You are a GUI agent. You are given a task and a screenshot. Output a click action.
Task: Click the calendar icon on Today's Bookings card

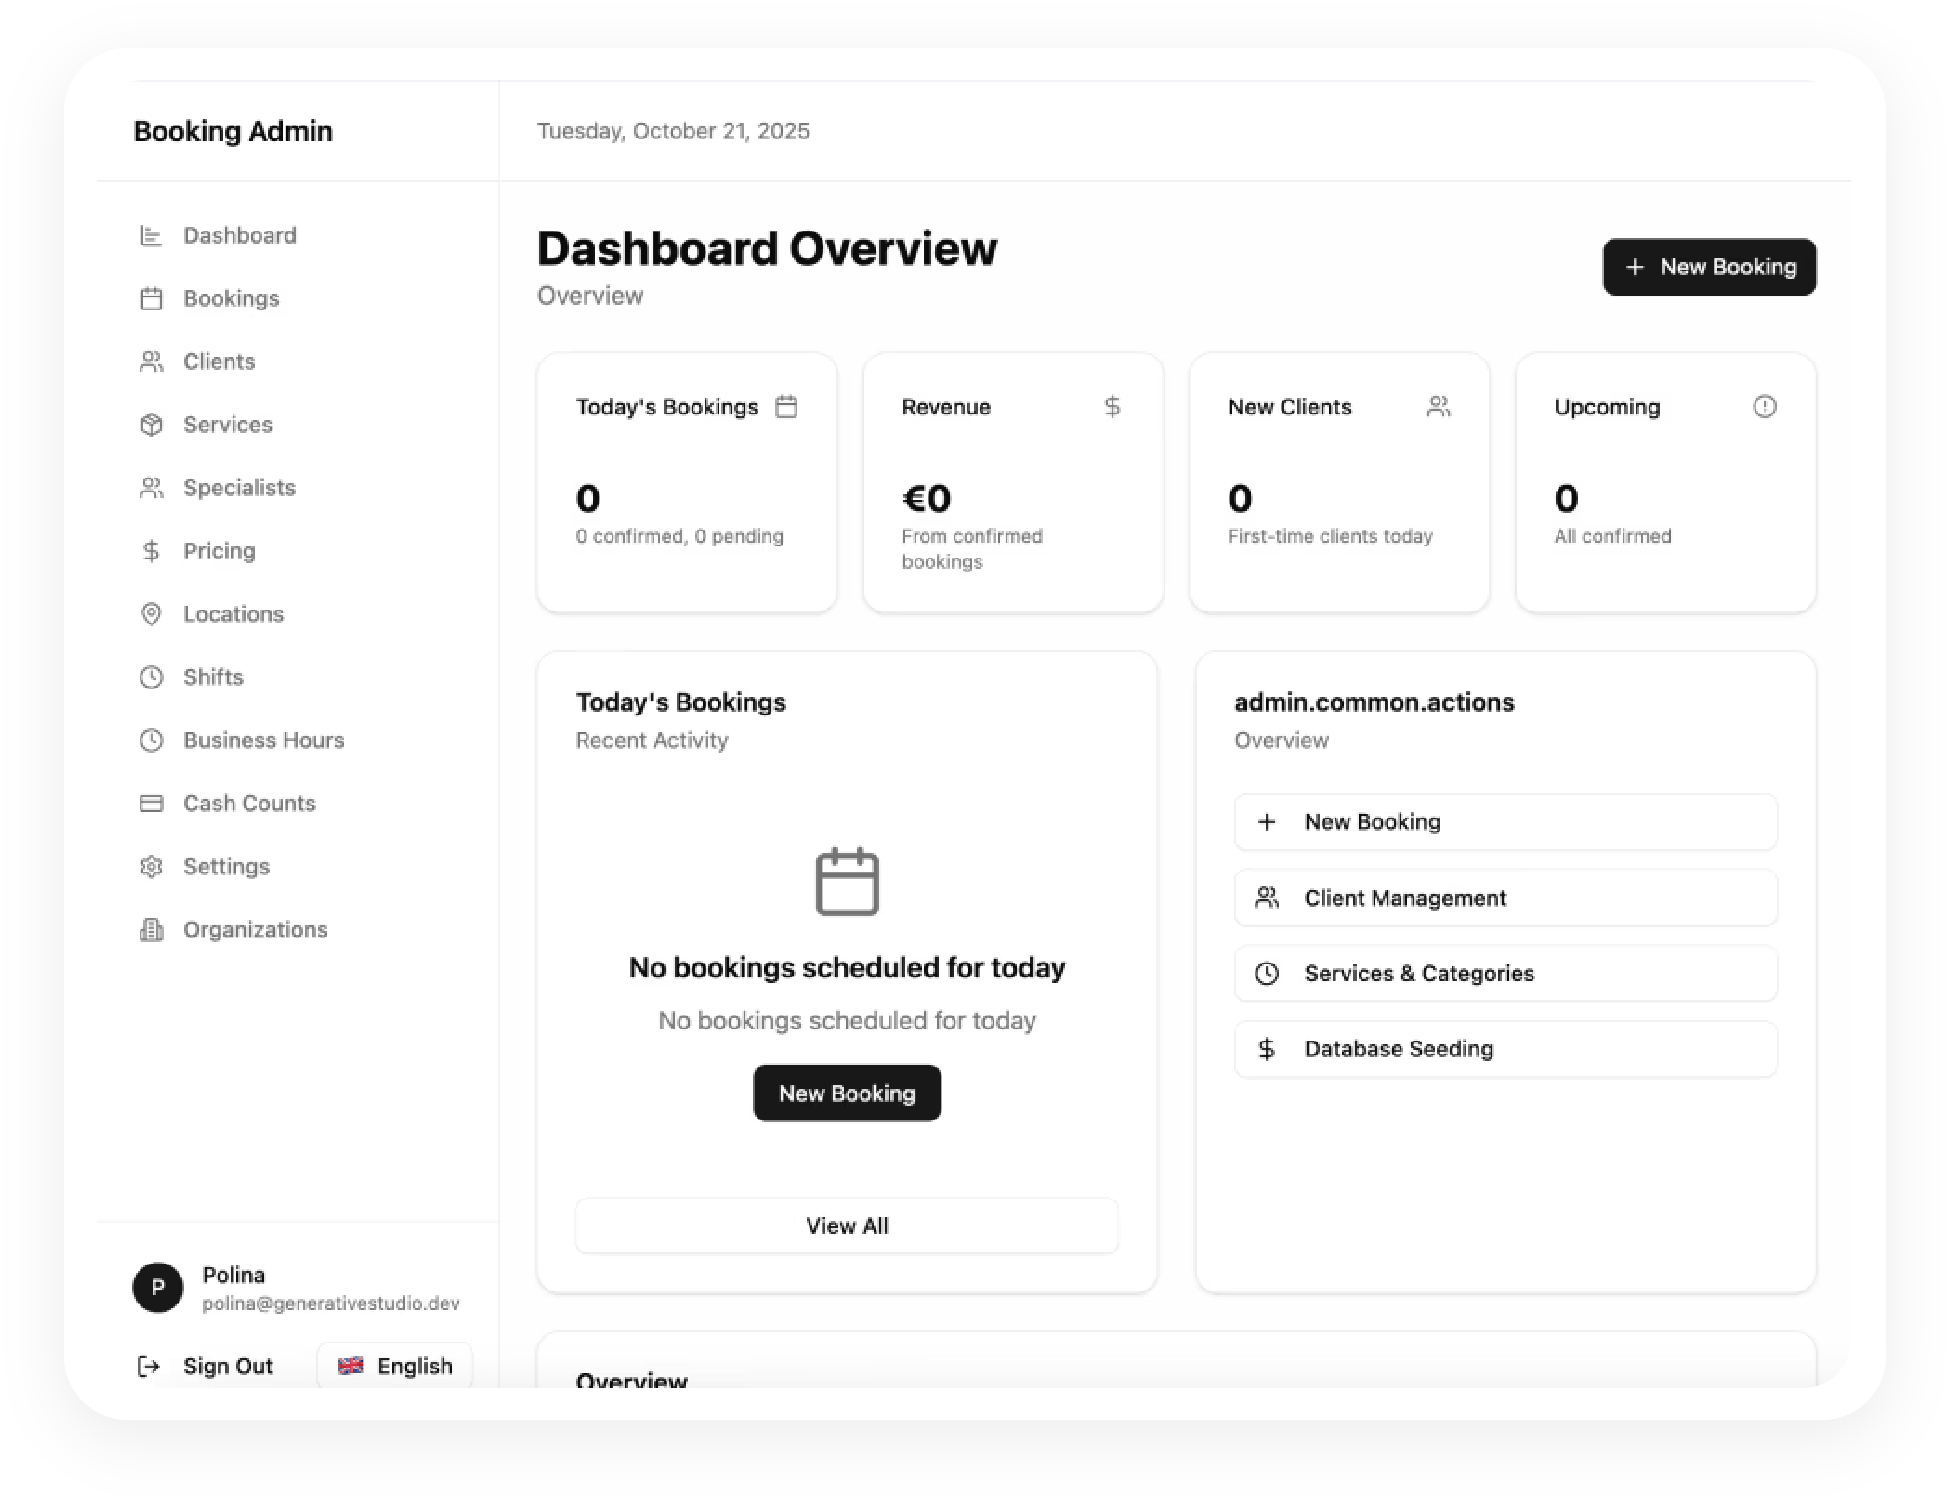[788, 406]
